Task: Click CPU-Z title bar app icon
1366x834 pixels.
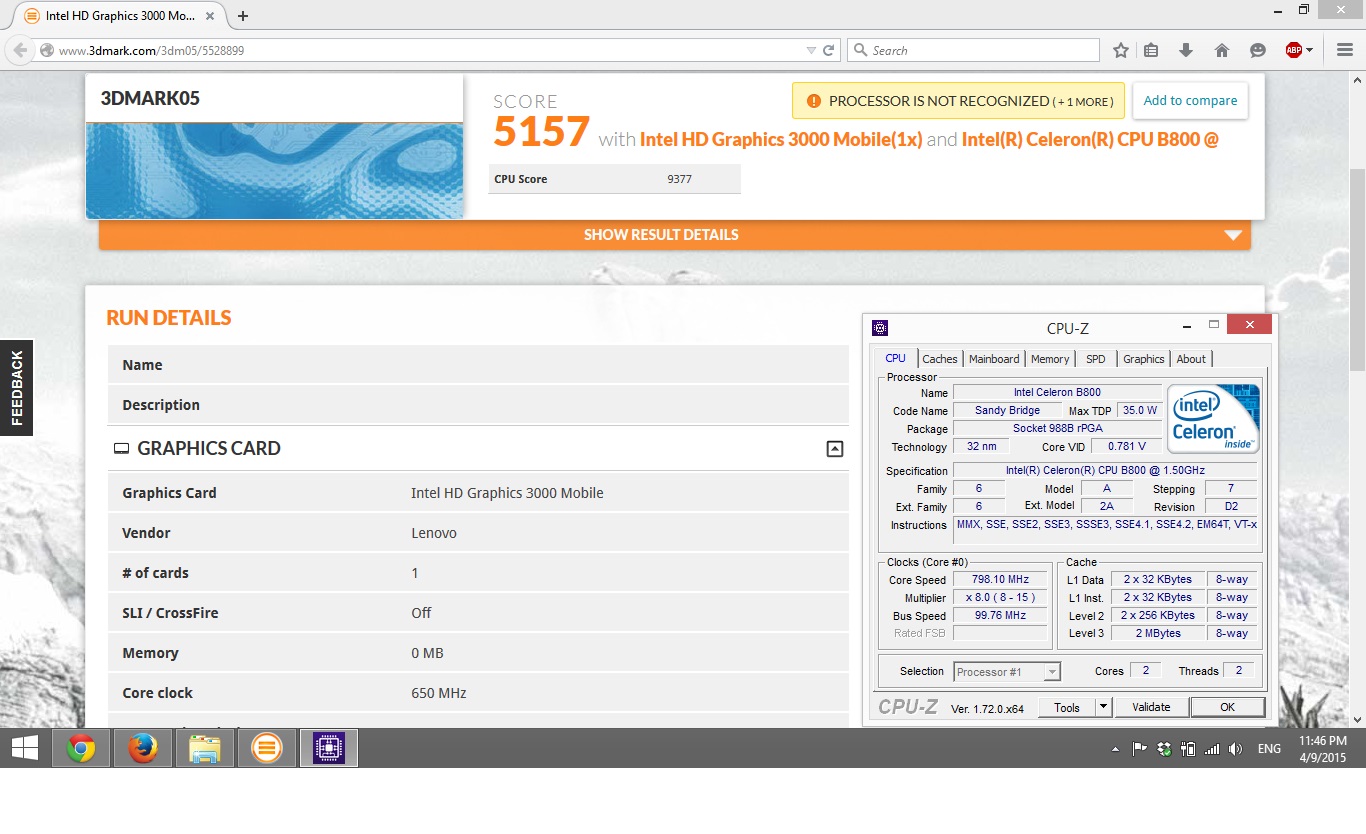Action: 880,327
